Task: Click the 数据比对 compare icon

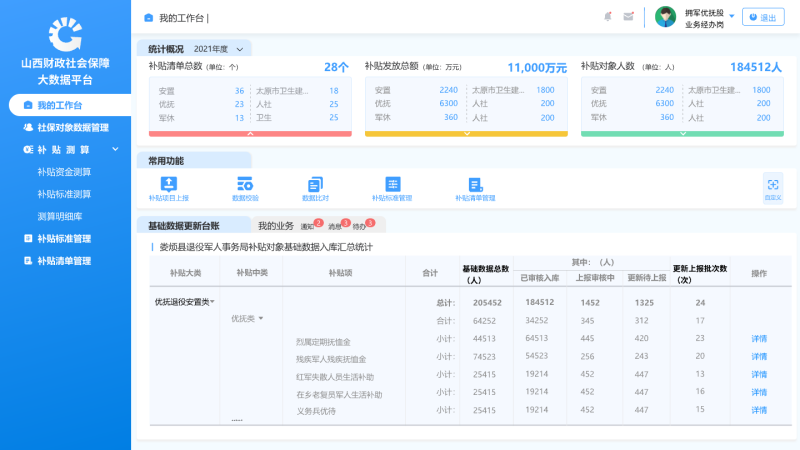Action: [315, 183]
